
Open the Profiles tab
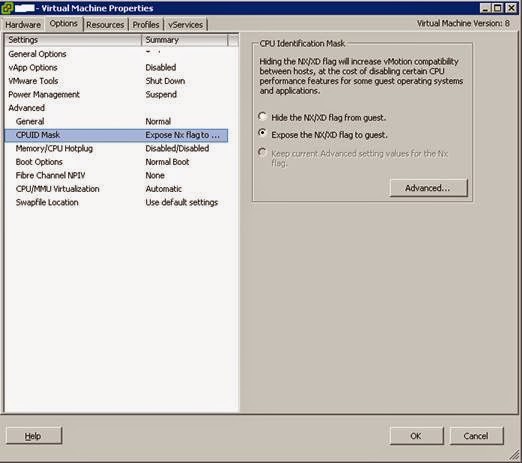tap(146, 25)
